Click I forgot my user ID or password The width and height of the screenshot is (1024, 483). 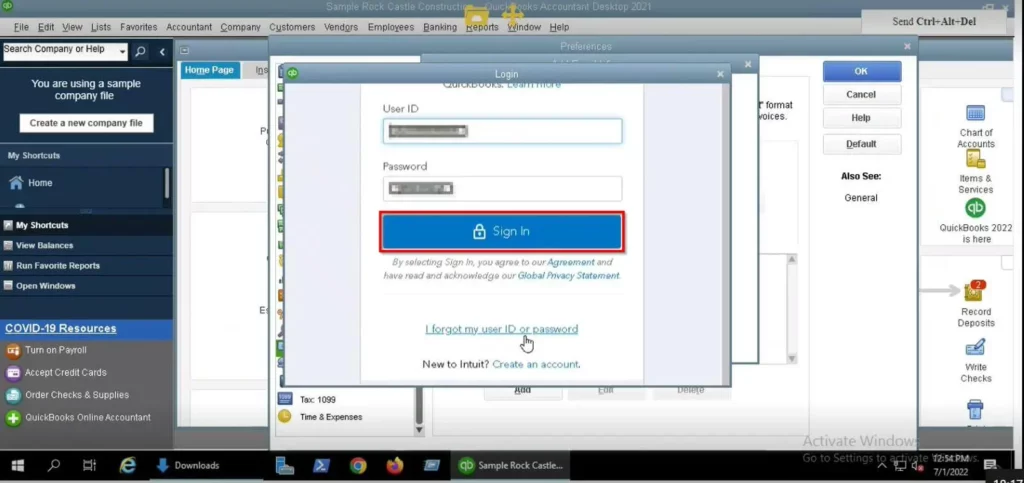[x=502, y=329]
